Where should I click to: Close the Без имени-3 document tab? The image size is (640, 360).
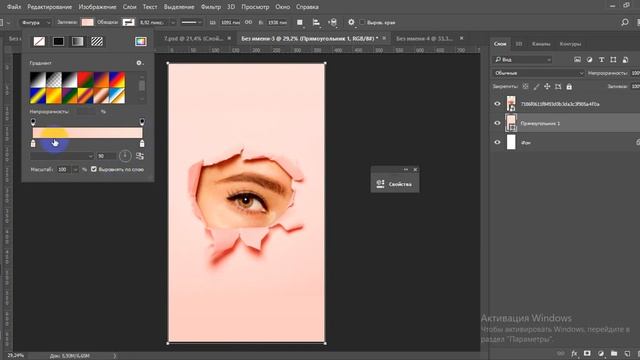click(384, 38)
